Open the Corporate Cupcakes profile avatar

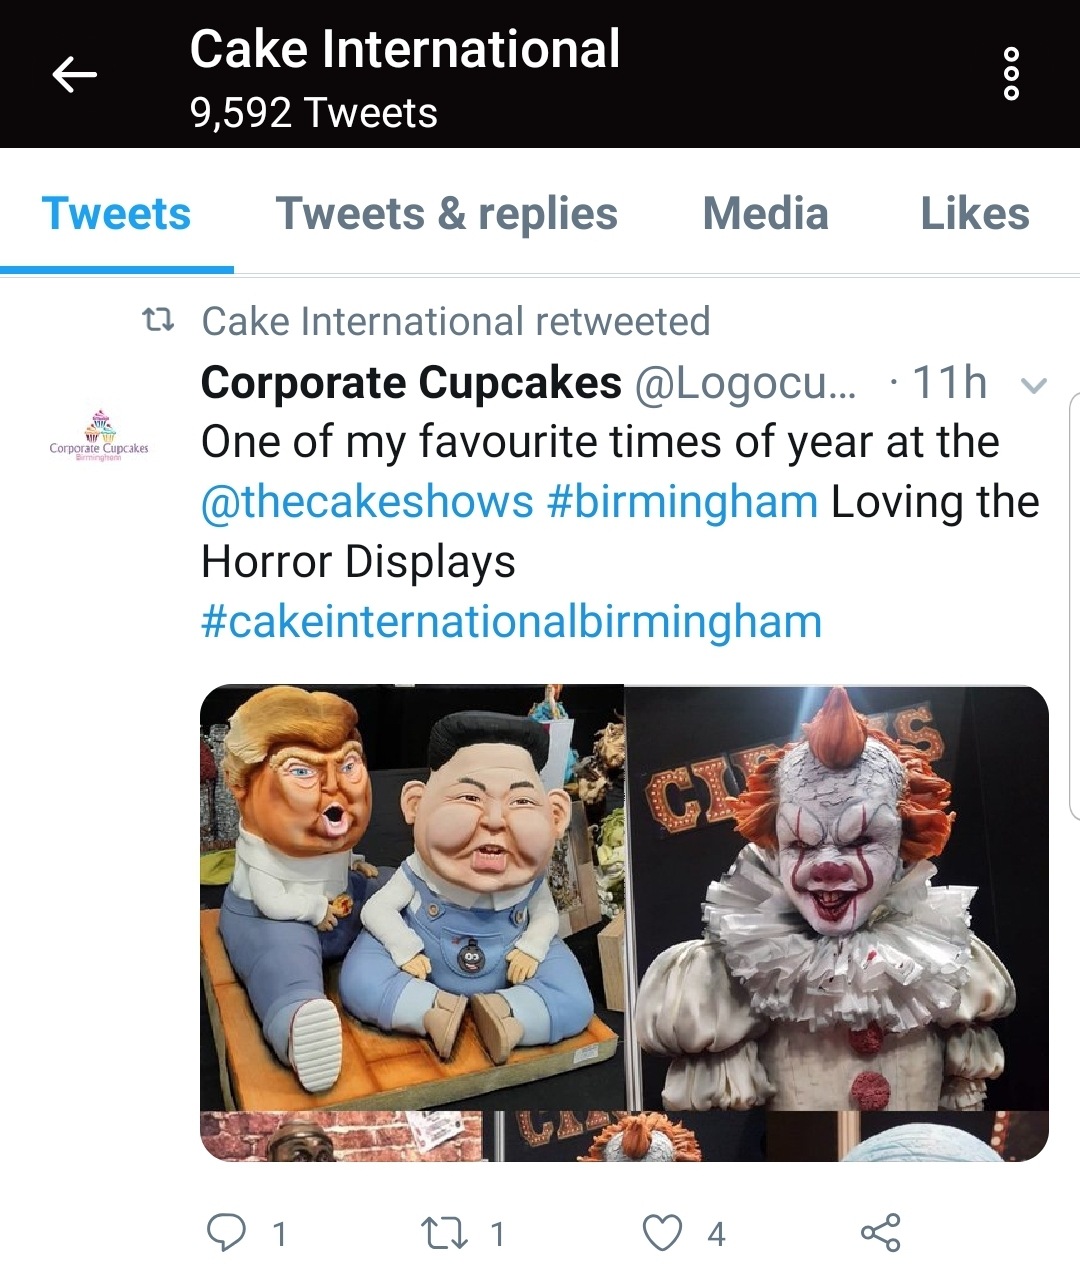pyautogui.click(x=99, y=435)
